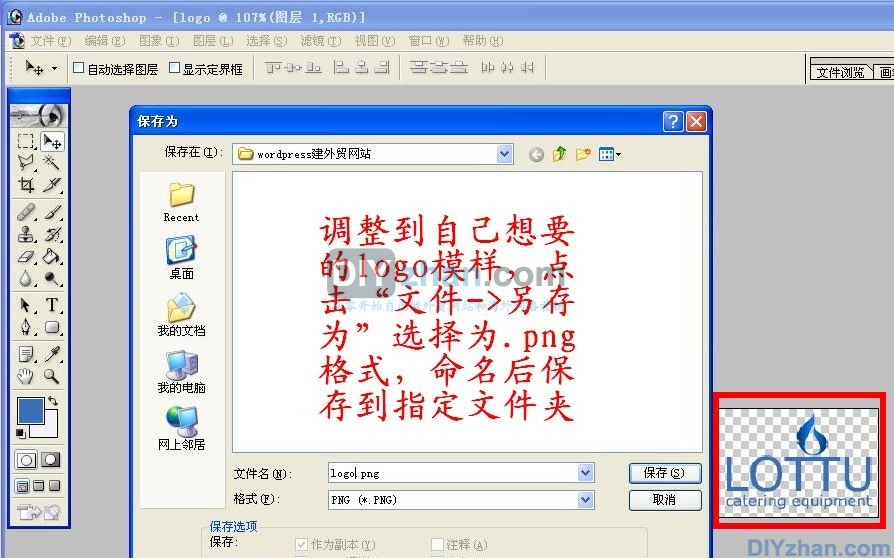Choose the Paint Bucket tool

coord(52,257)
